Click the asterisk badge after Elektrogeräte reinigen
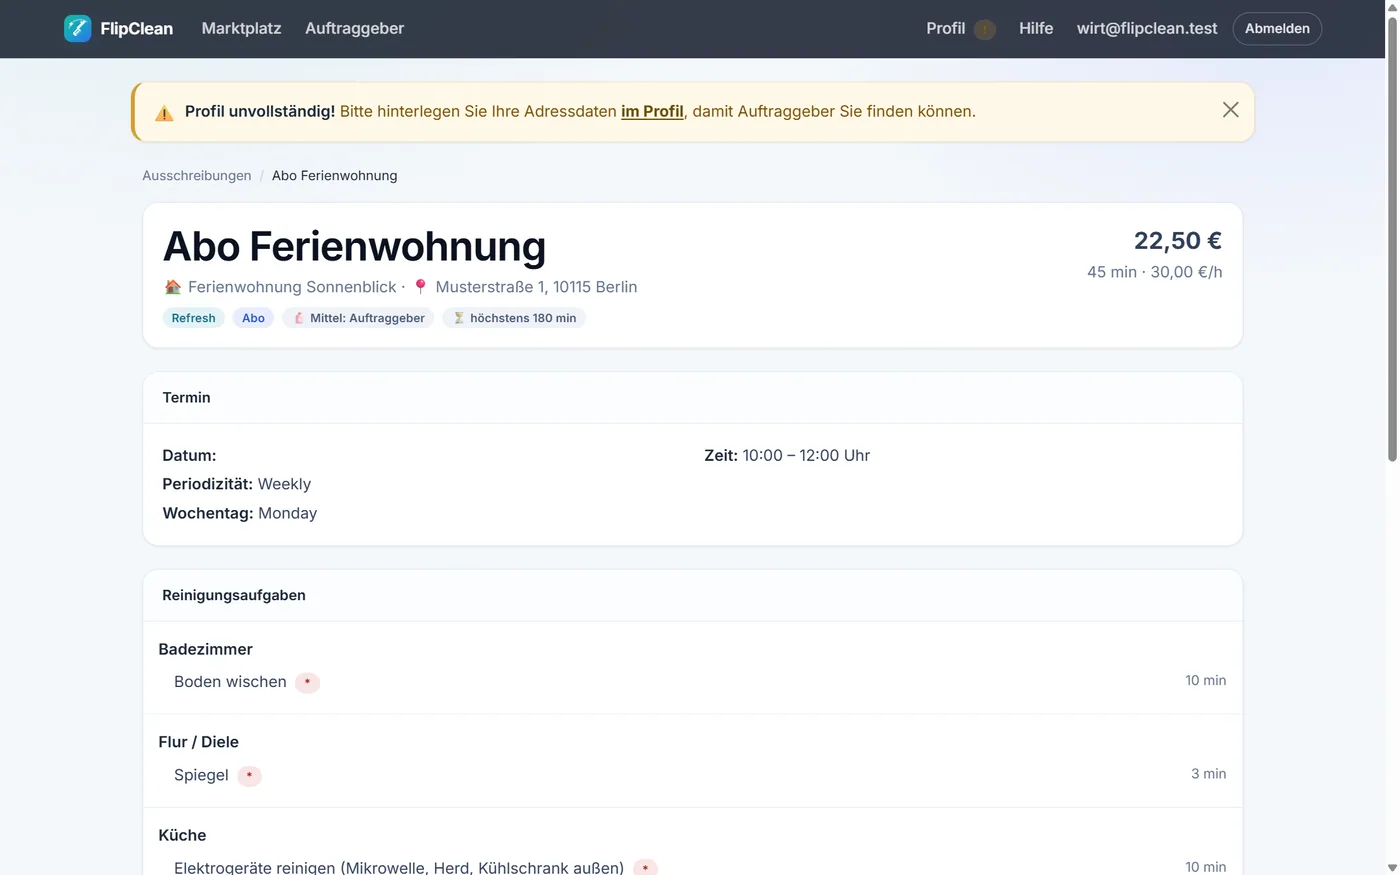Viewport: 1400px width, 875px height. [645, 867]
